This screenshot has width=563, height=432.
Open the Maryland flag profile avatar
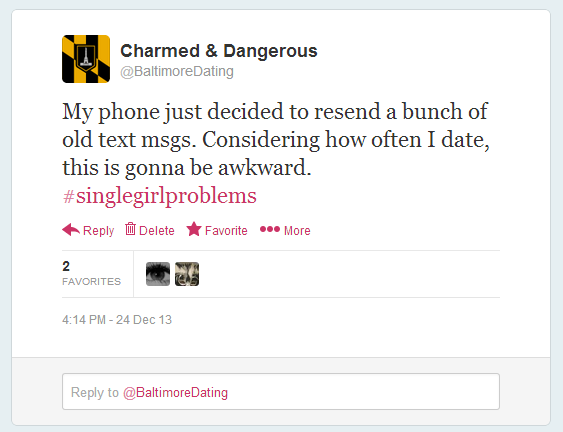coord(86,59)
